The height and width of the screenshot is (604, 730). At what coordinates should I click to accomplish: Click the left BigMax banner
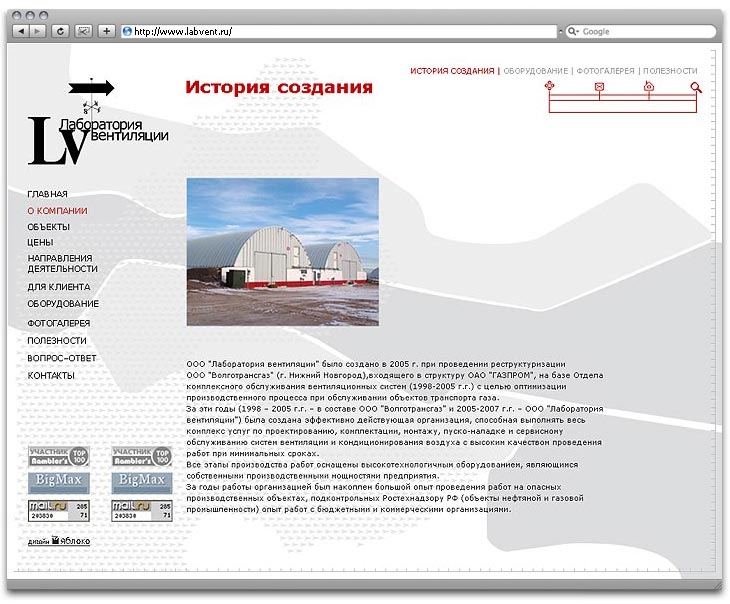coord(59,482)
